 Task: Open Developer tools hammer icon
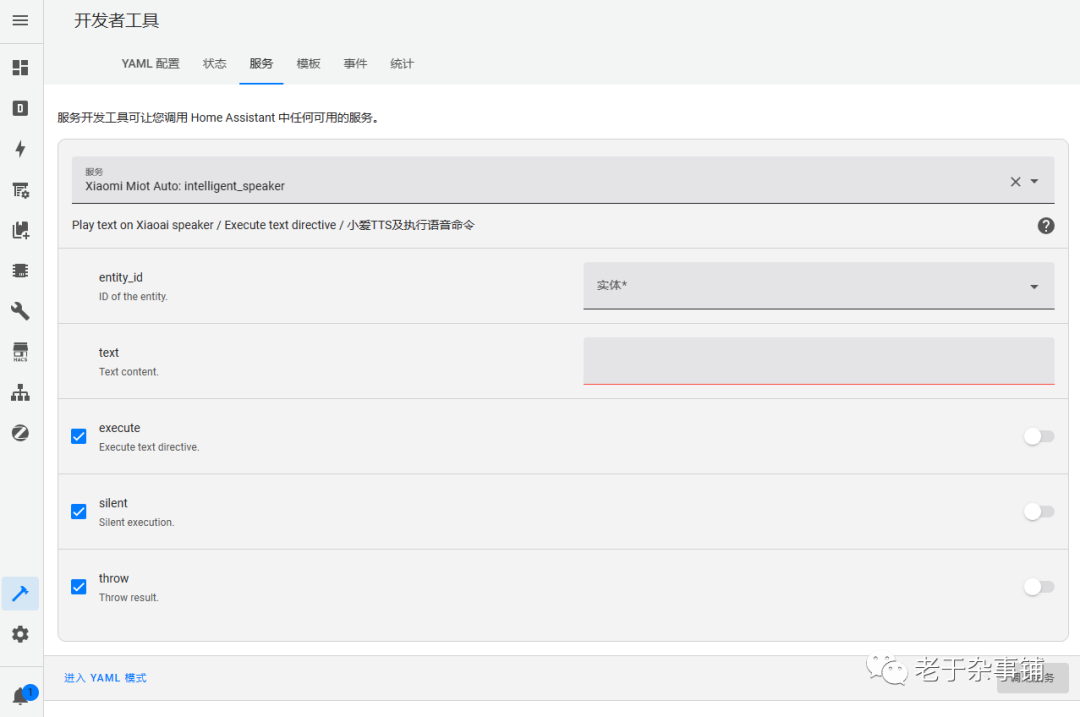click(x=20, y=593)
